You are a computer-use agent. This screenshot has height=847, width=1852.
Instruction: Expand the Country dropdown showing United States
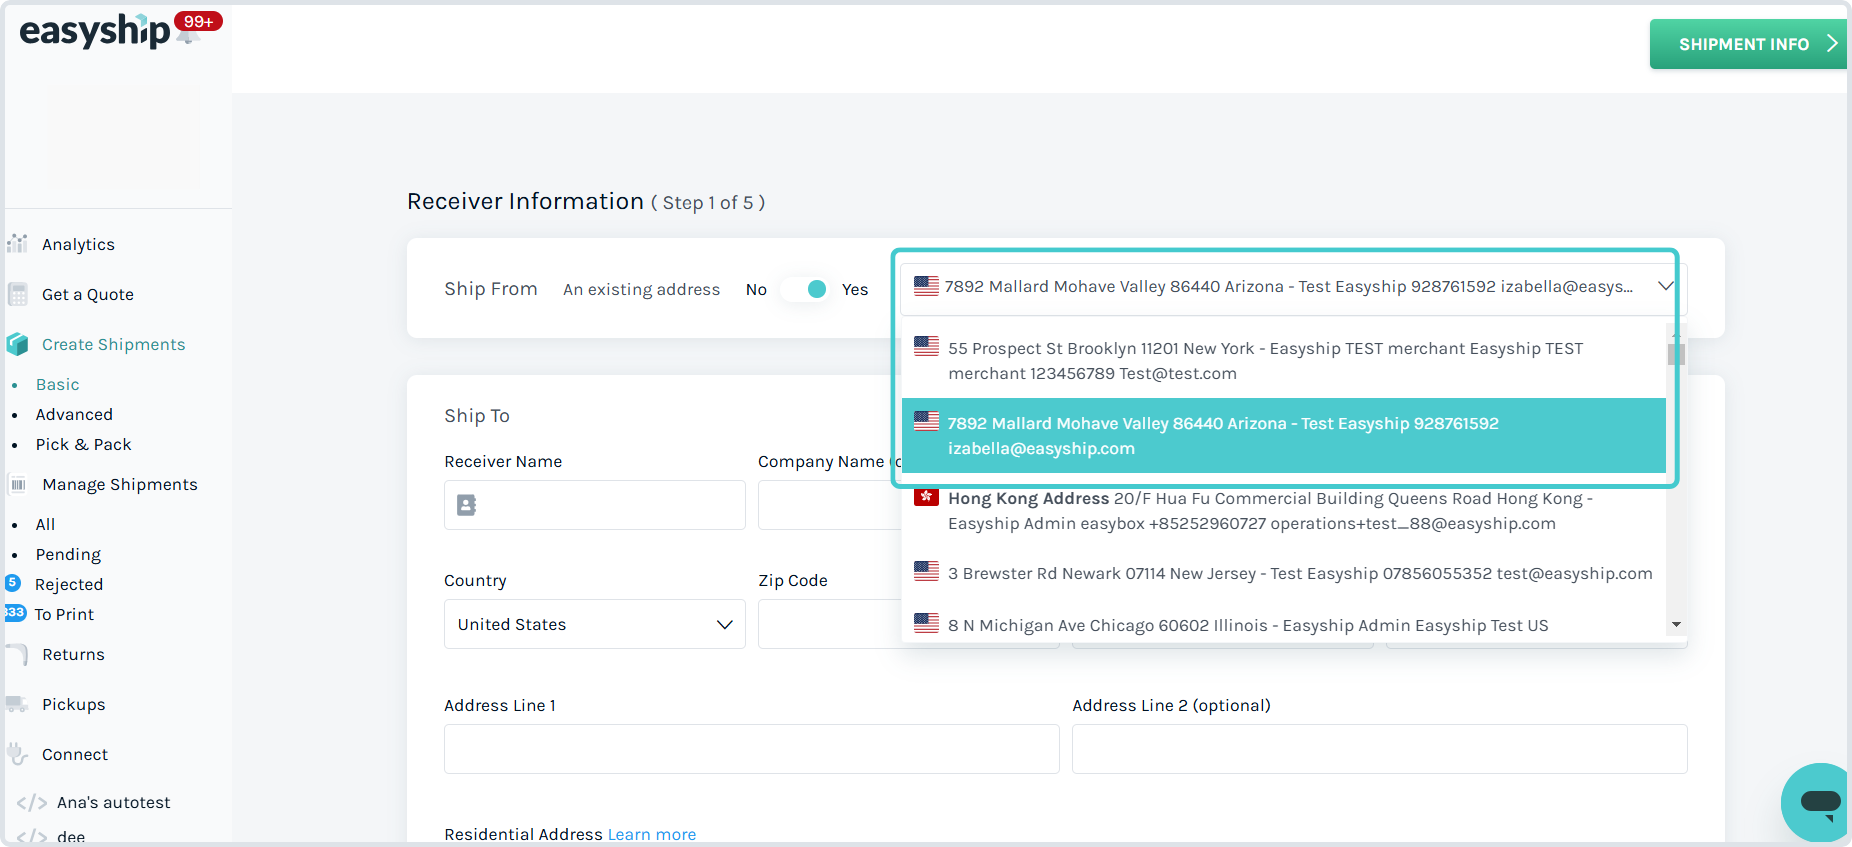pos(594,624)
